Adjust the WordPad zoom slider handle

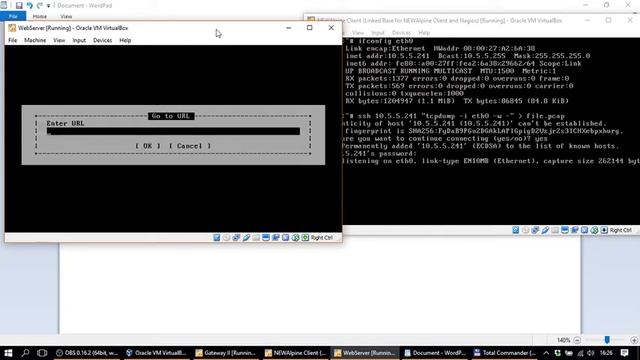pyautogui.click(x=607, y=340)
